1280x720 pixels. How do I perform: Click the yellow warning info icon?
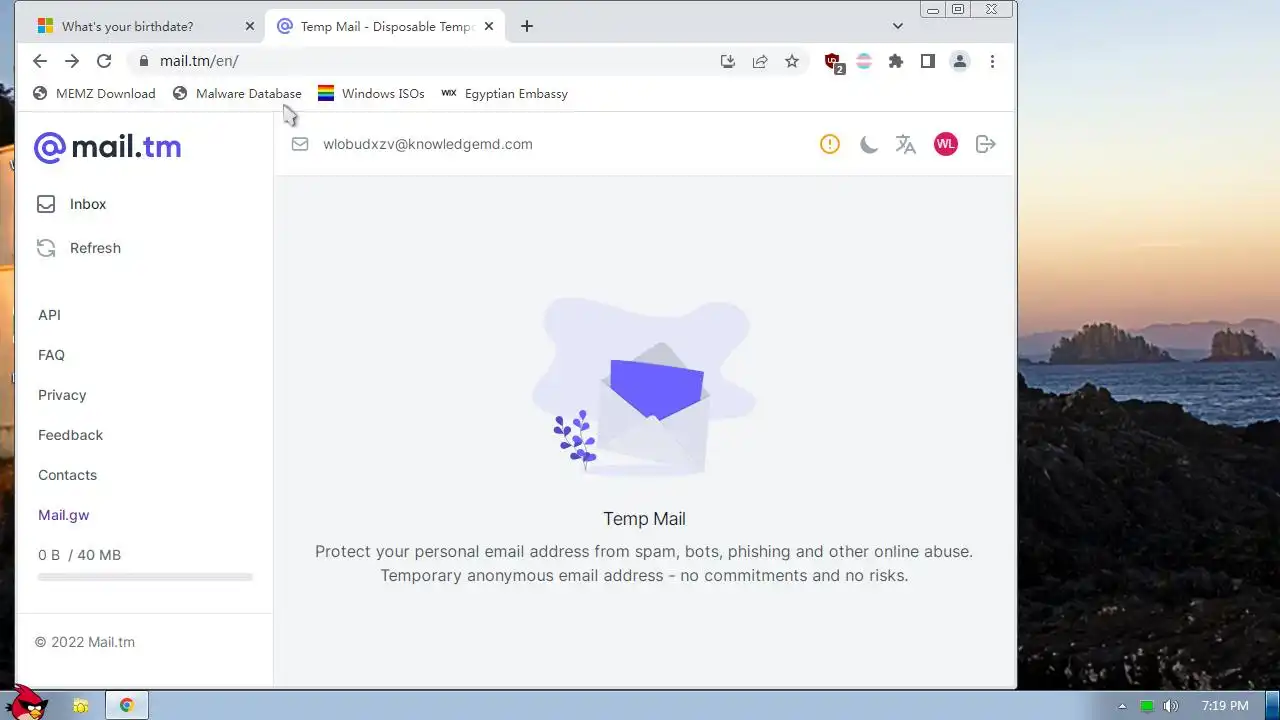[830, 144]
